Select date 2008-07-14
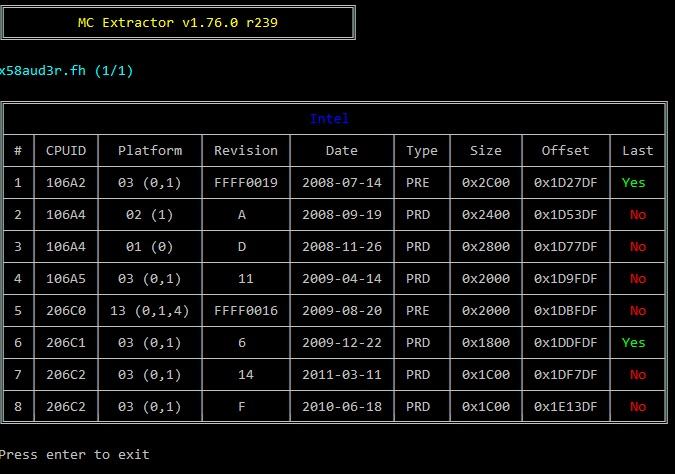The height and width of the screenshot is (474, 675). [x=341, y=183]
